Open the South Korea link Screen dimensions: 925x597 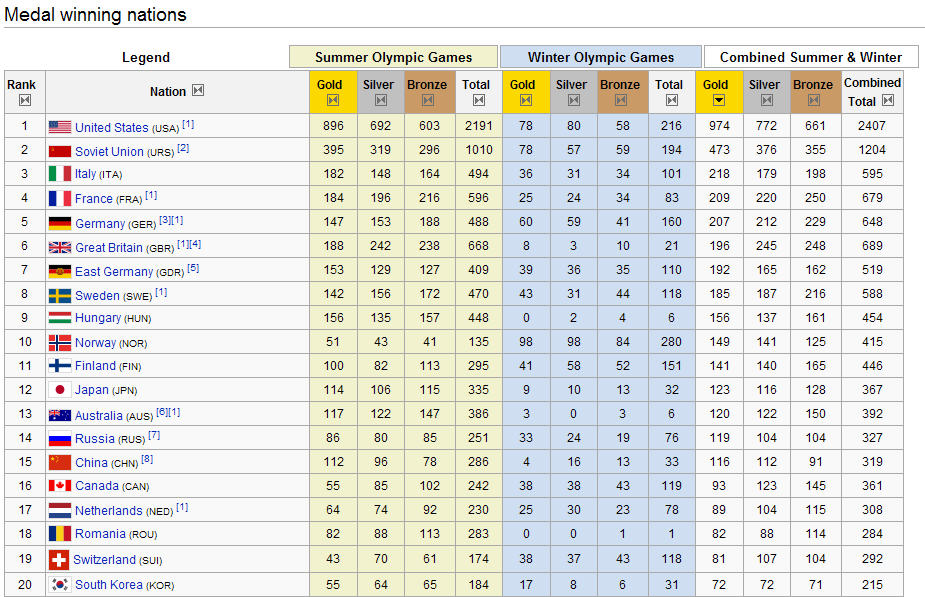point(109,585)
